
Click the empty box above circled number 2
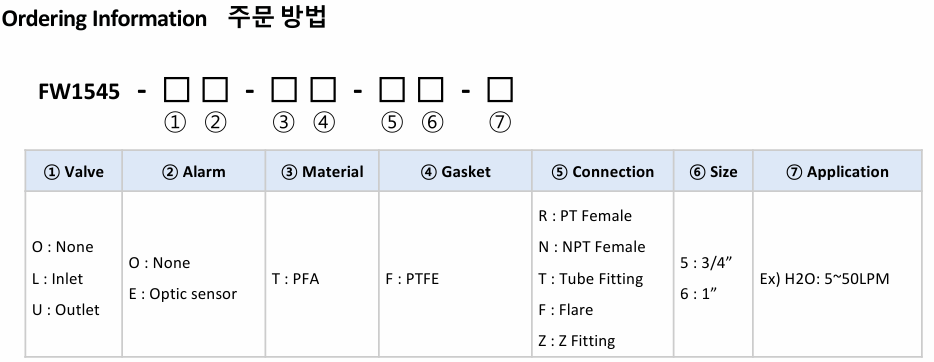coord(215,90)
